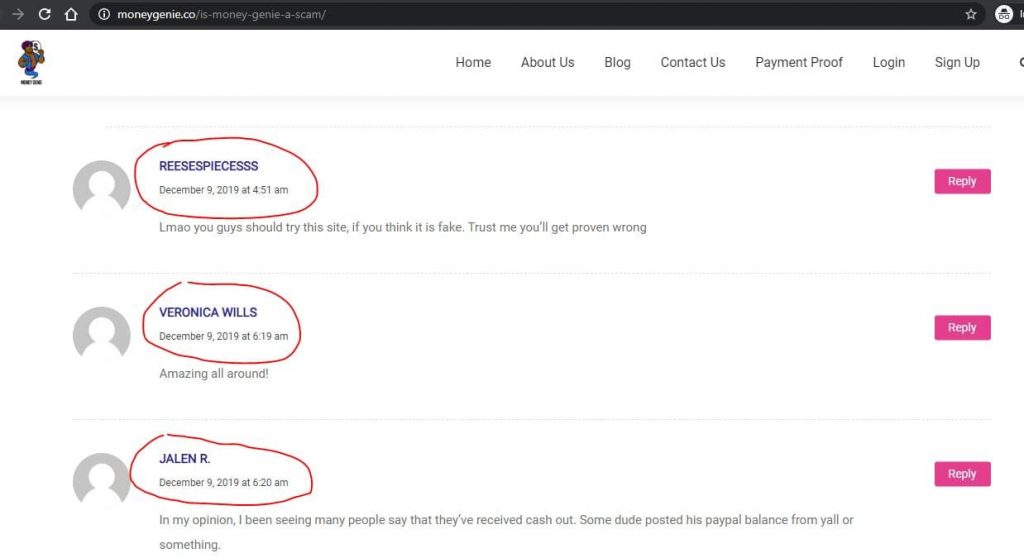The image size is (1024, 558).
Task: Open the Home menu item
Action: (x=473, y=62)
